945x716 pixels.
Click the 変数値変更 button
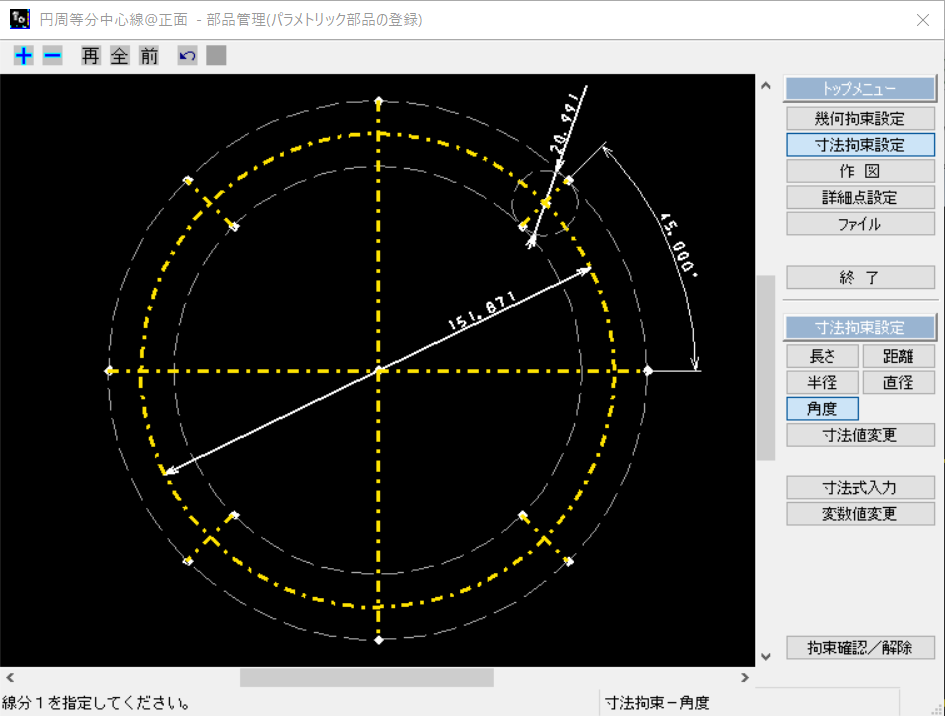point(860,514)
